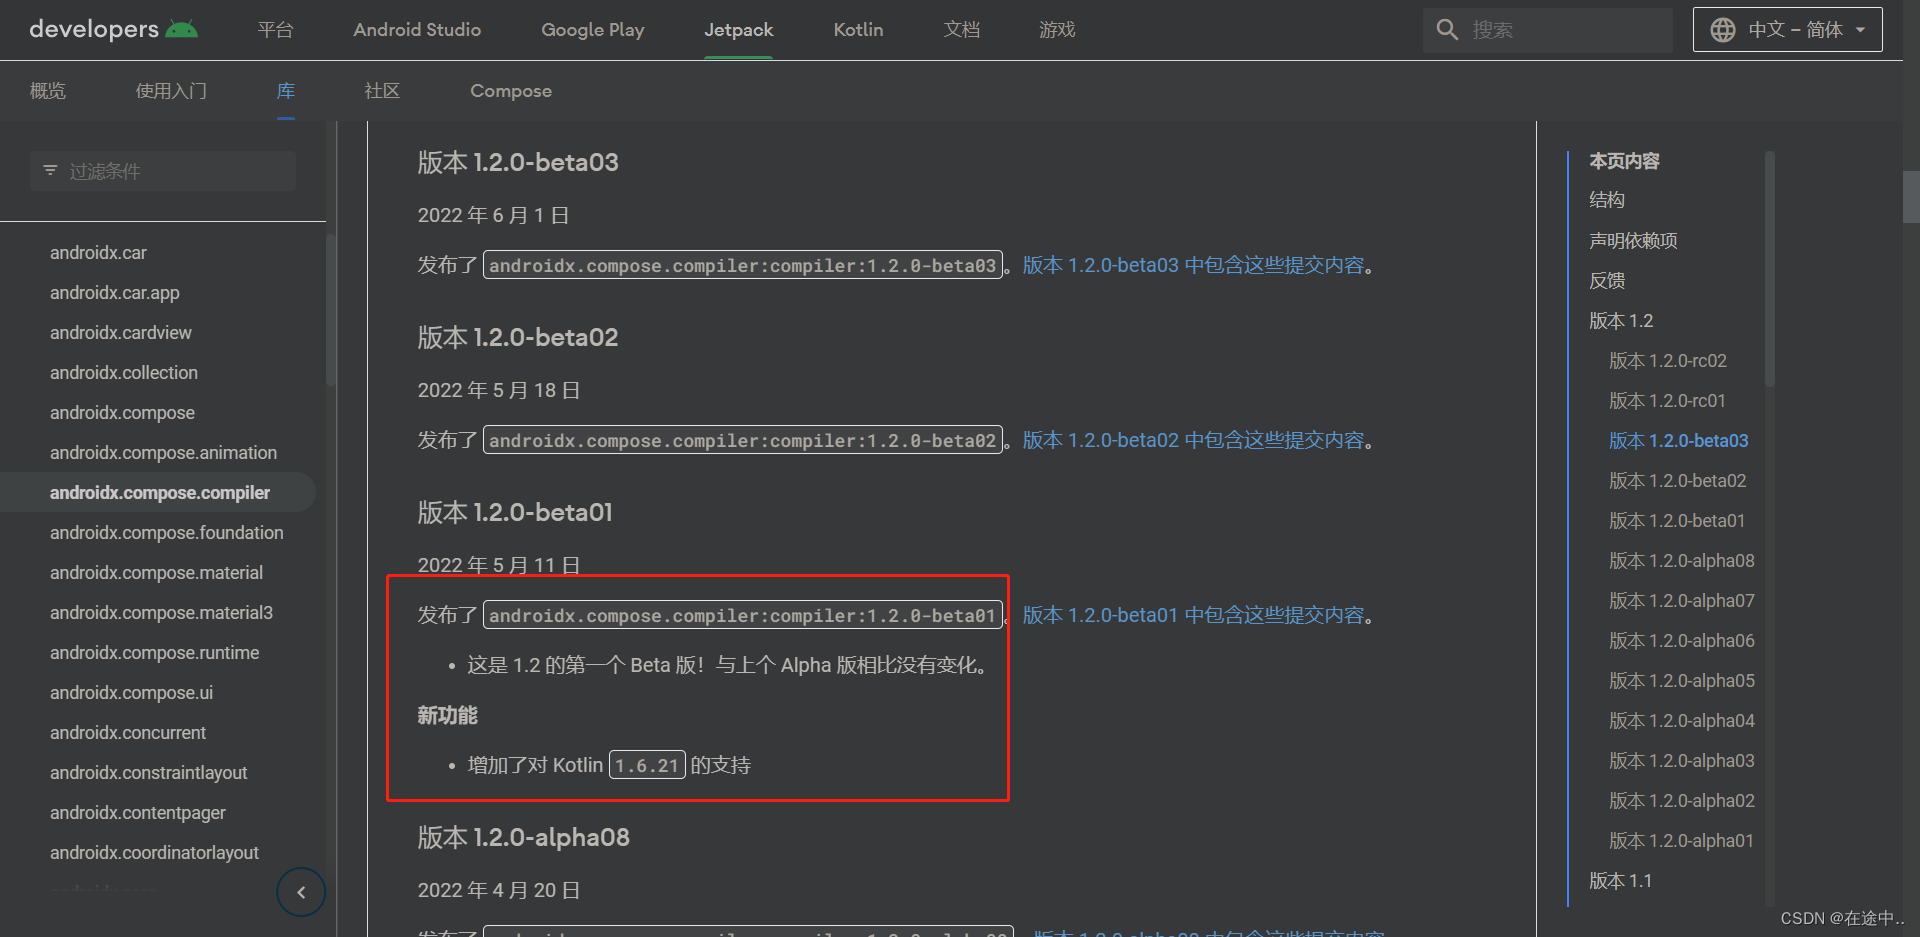Select the Jetpack top menu
Image resolution: width=1920 pixels, height=937 pixels.
pyautogui.click(x=738, y=30)
